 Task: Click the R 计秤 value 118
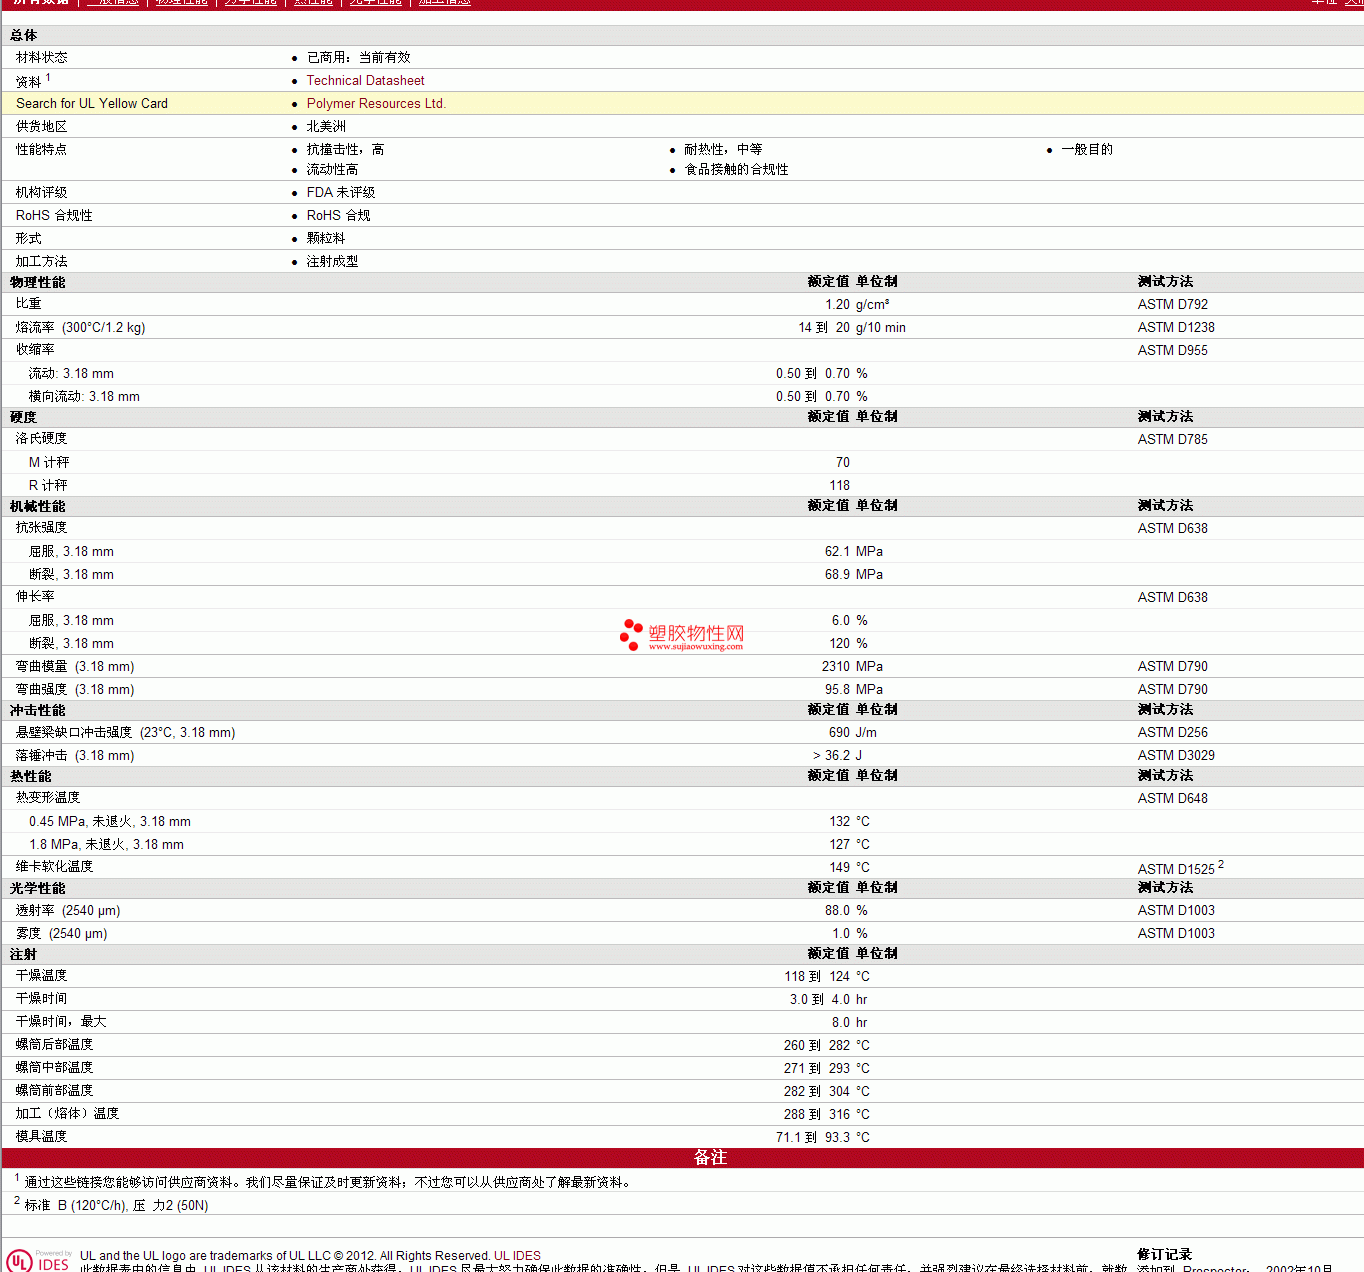point(840,486)
